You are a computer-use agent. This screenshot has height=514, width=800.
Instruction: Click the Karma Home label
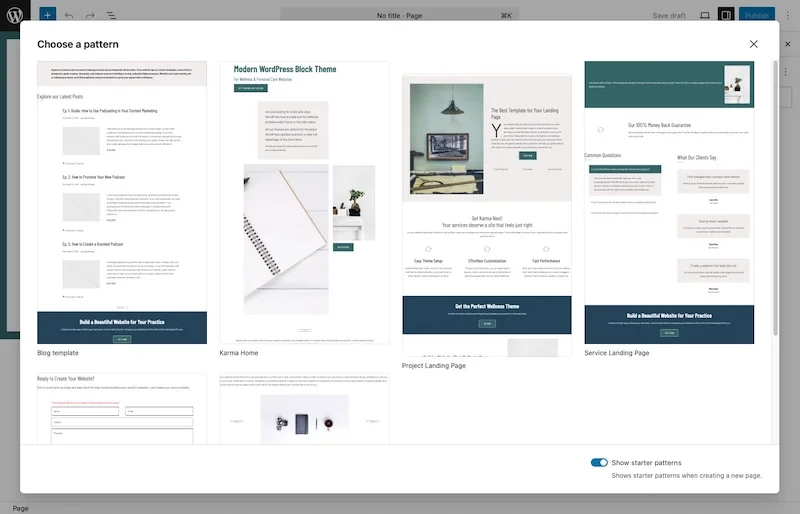point(239,353)
